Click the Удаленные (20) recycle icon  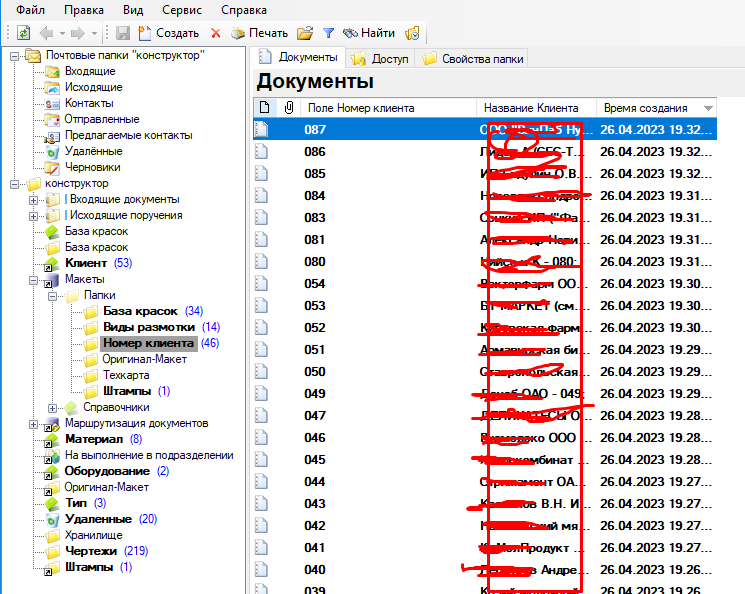click(52, 520)
